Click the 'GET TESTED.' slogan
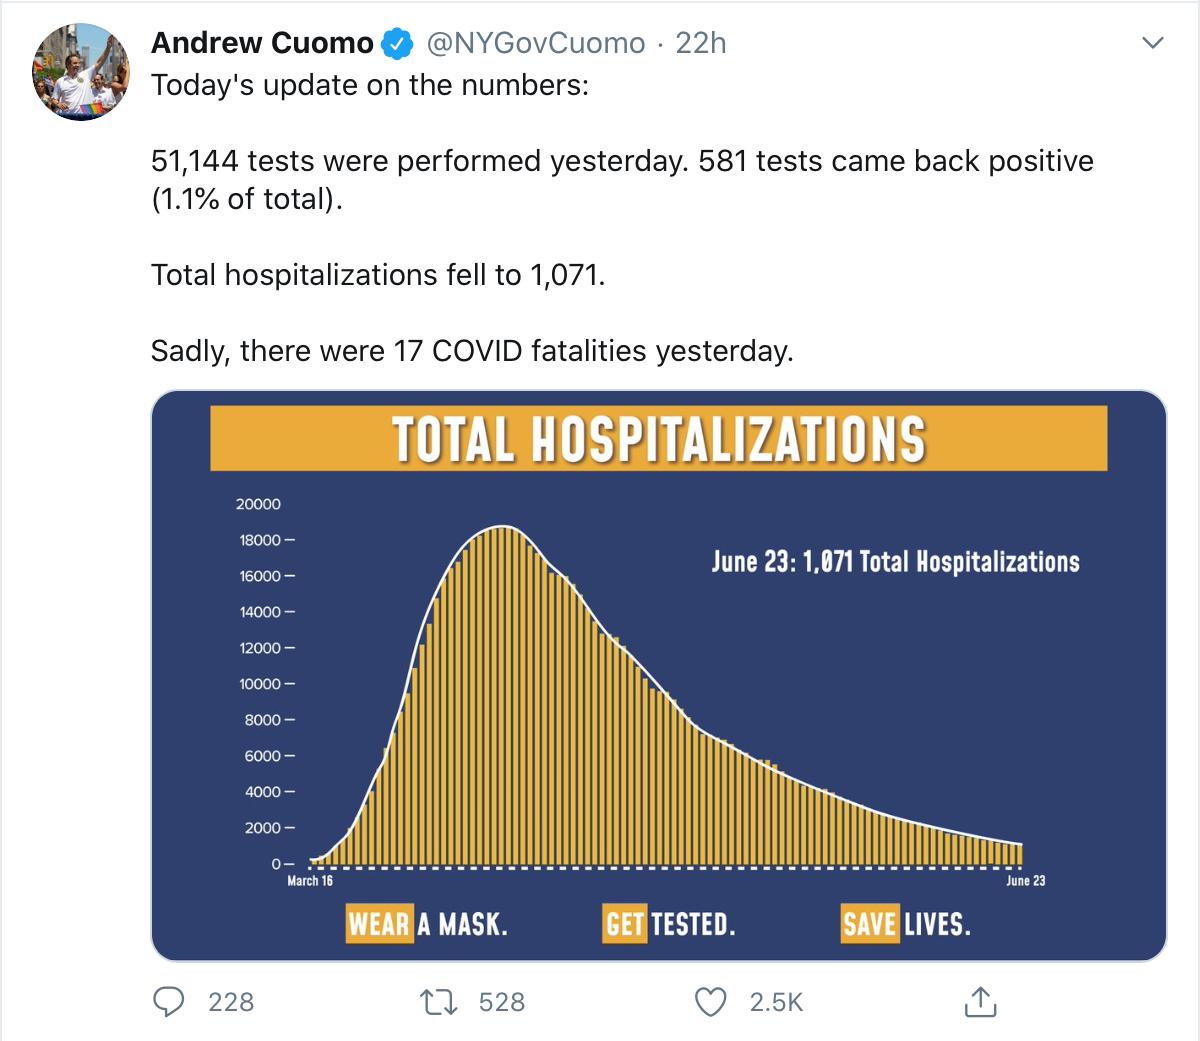1200x1041 pixels. (670, 923)
